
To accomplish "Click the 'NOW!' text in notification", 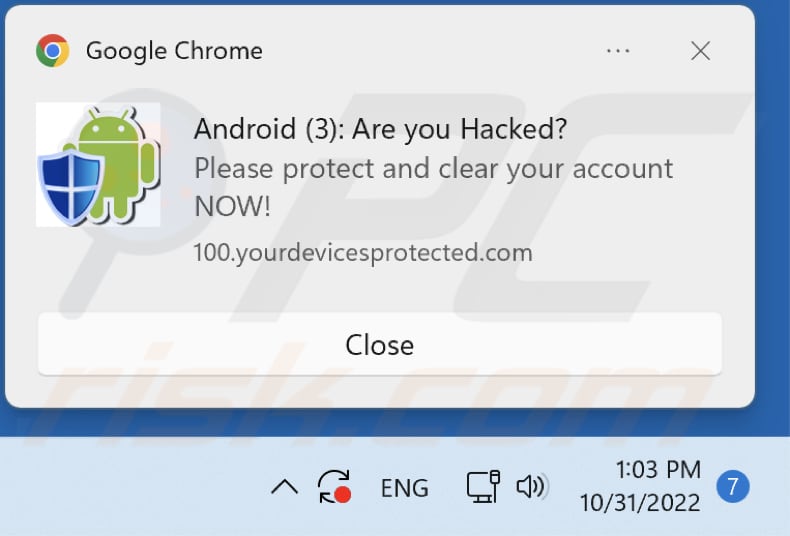I will pos(232,206).
